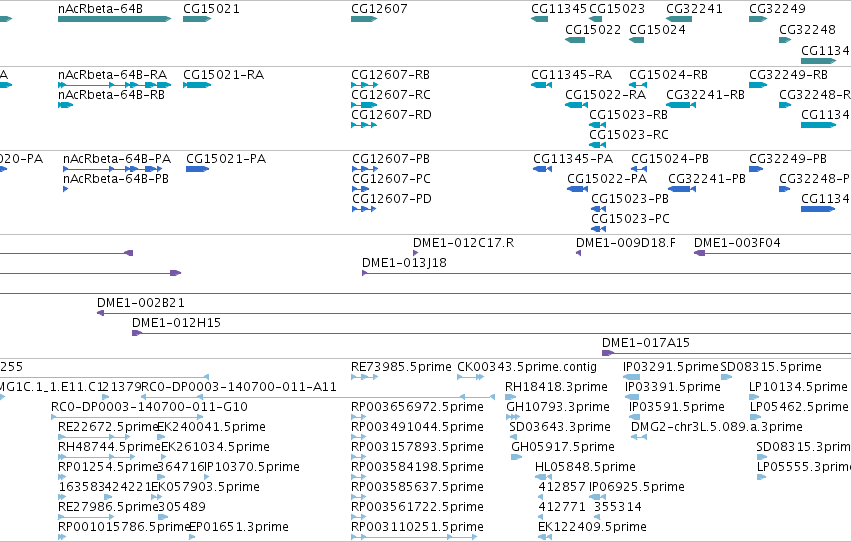
Task: Select transcript nAcRbeta-64B-RA
Action: [x=115, y=85]
